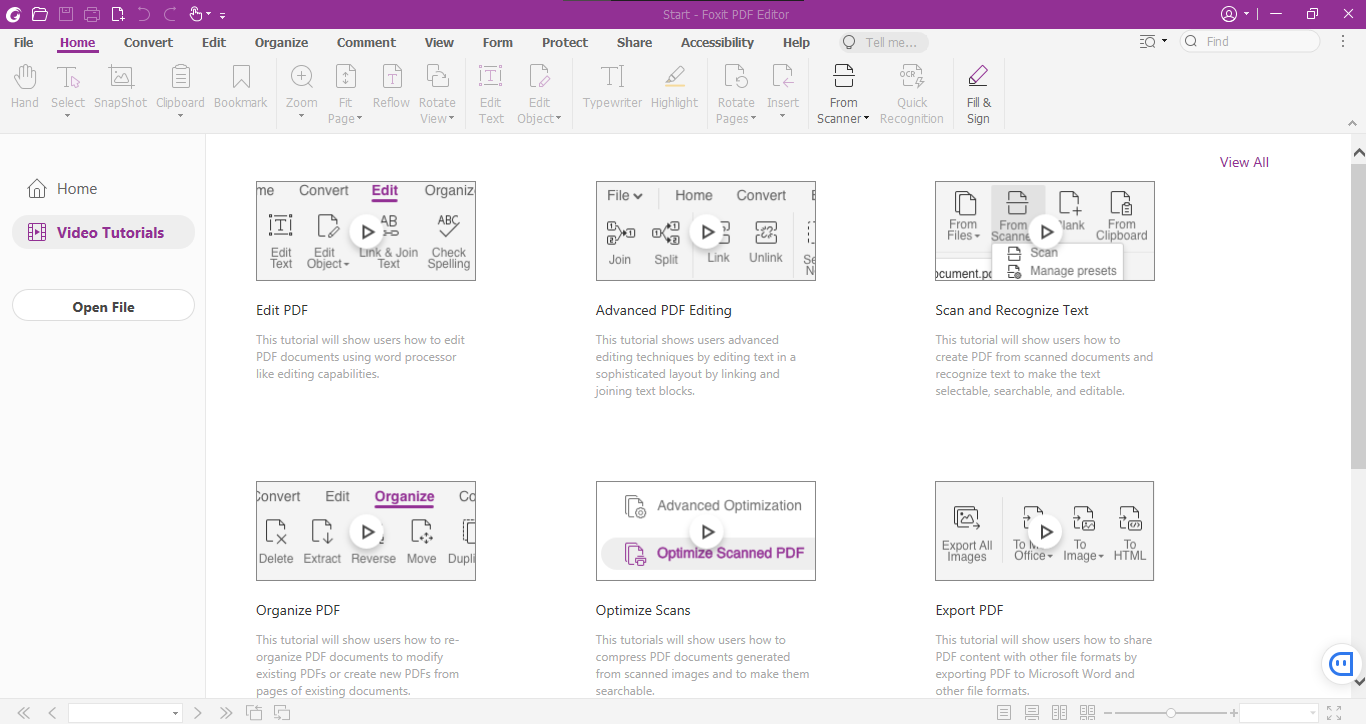Switch to the Convert tab
Image resolution: width=1366 pixels, height=724 pixels.
pyautogui.click(x=148, y=43)
